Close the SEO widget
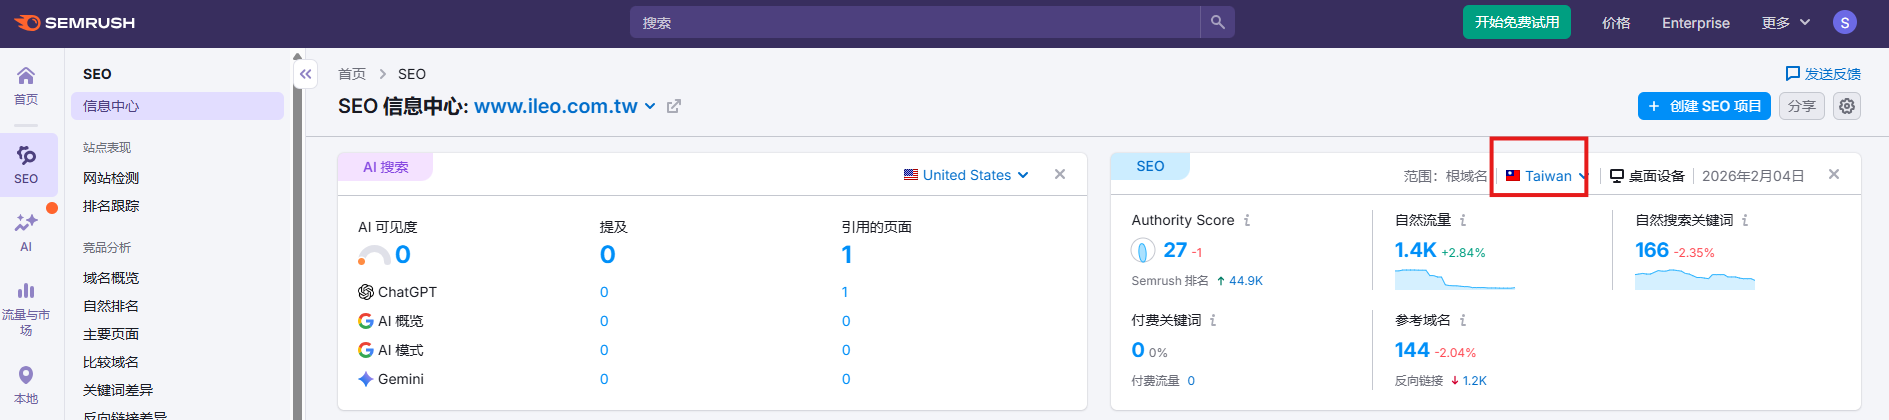1889x420 pixels. [x=1834, y=174]
